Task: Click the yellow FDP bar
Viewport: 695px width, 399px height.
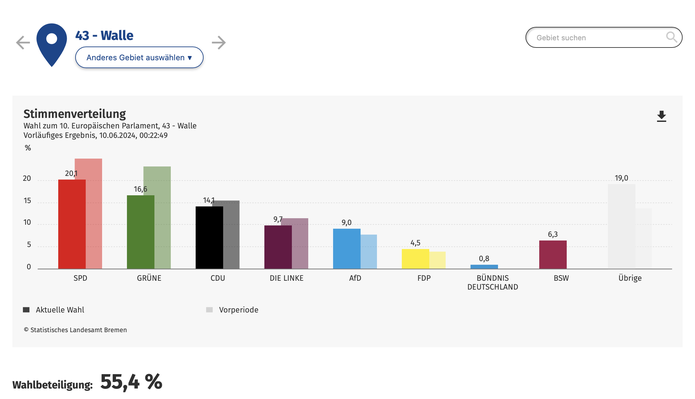Action: coord(415,259)
